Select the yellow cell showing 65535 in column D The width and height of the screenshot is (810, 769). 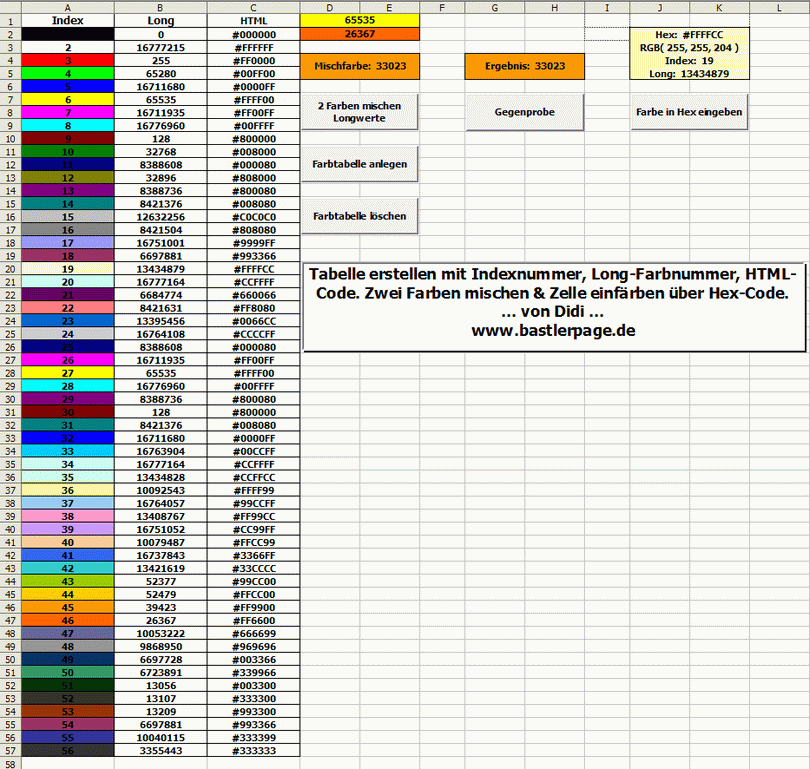[360, 20]
